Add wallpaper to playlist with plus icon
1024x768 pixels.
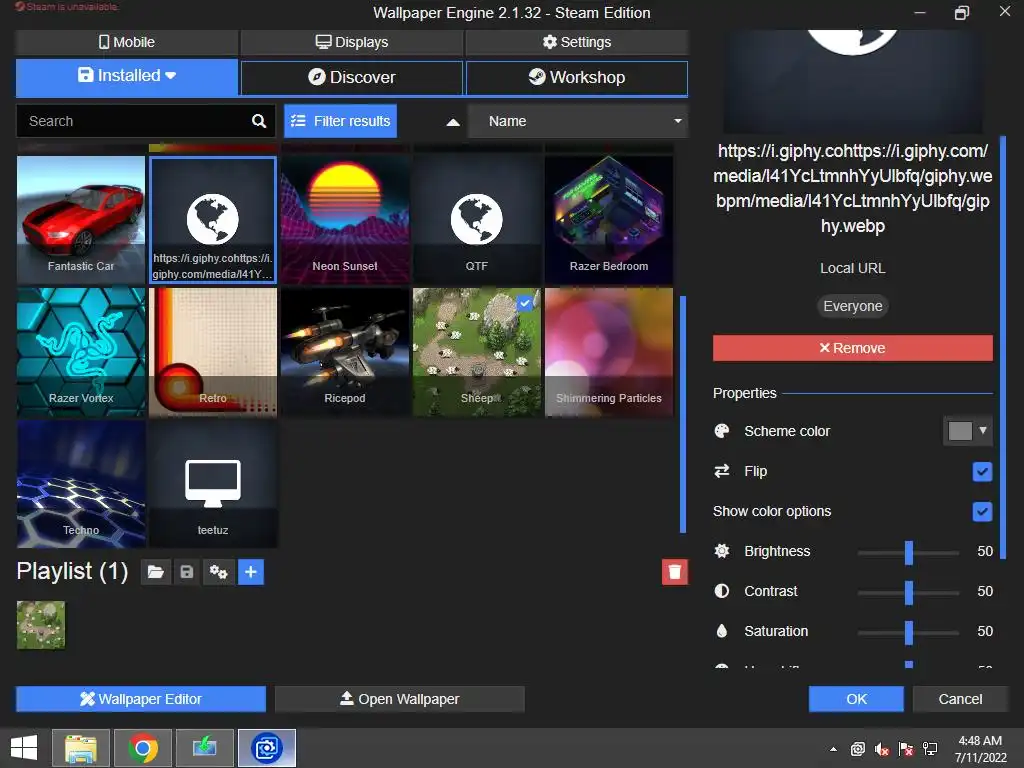click(x=251, y=572)
